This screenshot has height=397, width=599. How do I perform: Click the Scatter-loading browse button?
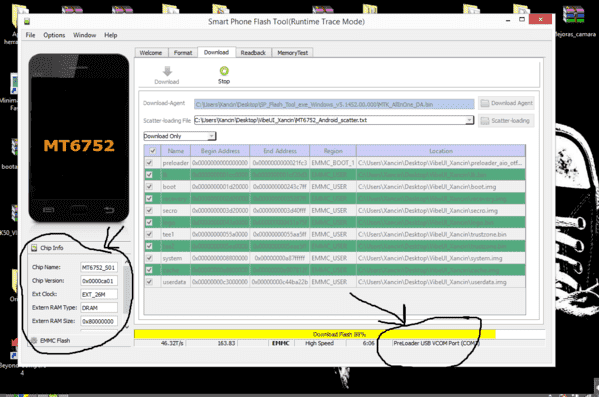(506, 121)
